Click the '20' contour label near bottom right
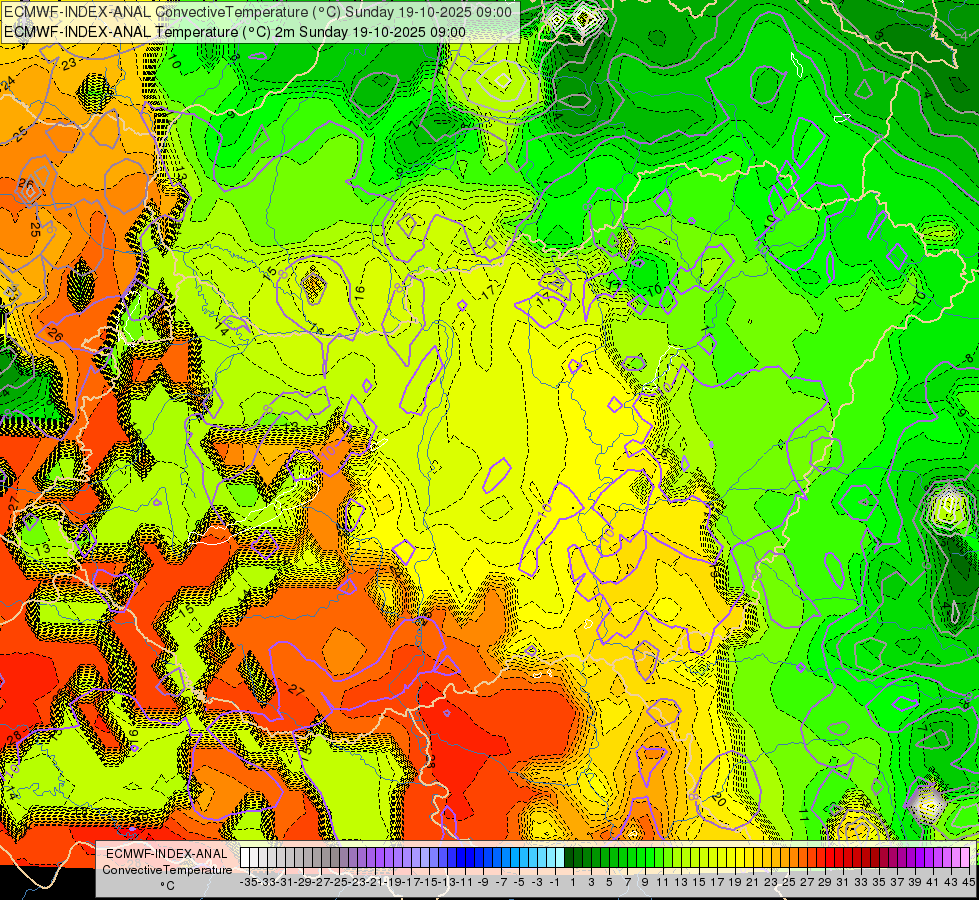 717,799
